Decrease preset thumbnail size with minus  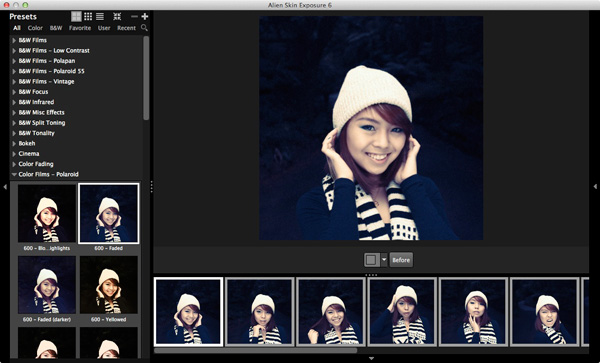[134, 16]
